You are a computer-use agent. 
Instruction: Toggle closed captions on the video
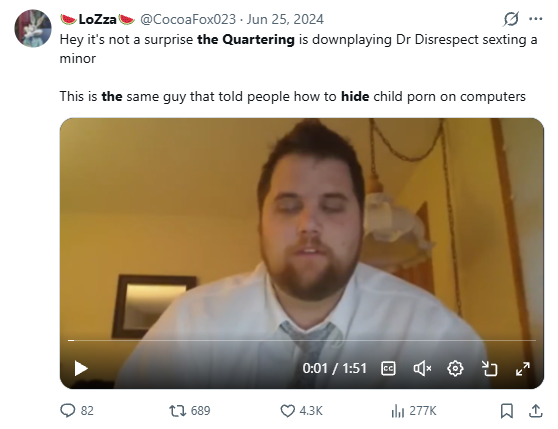tap(388, 369)
